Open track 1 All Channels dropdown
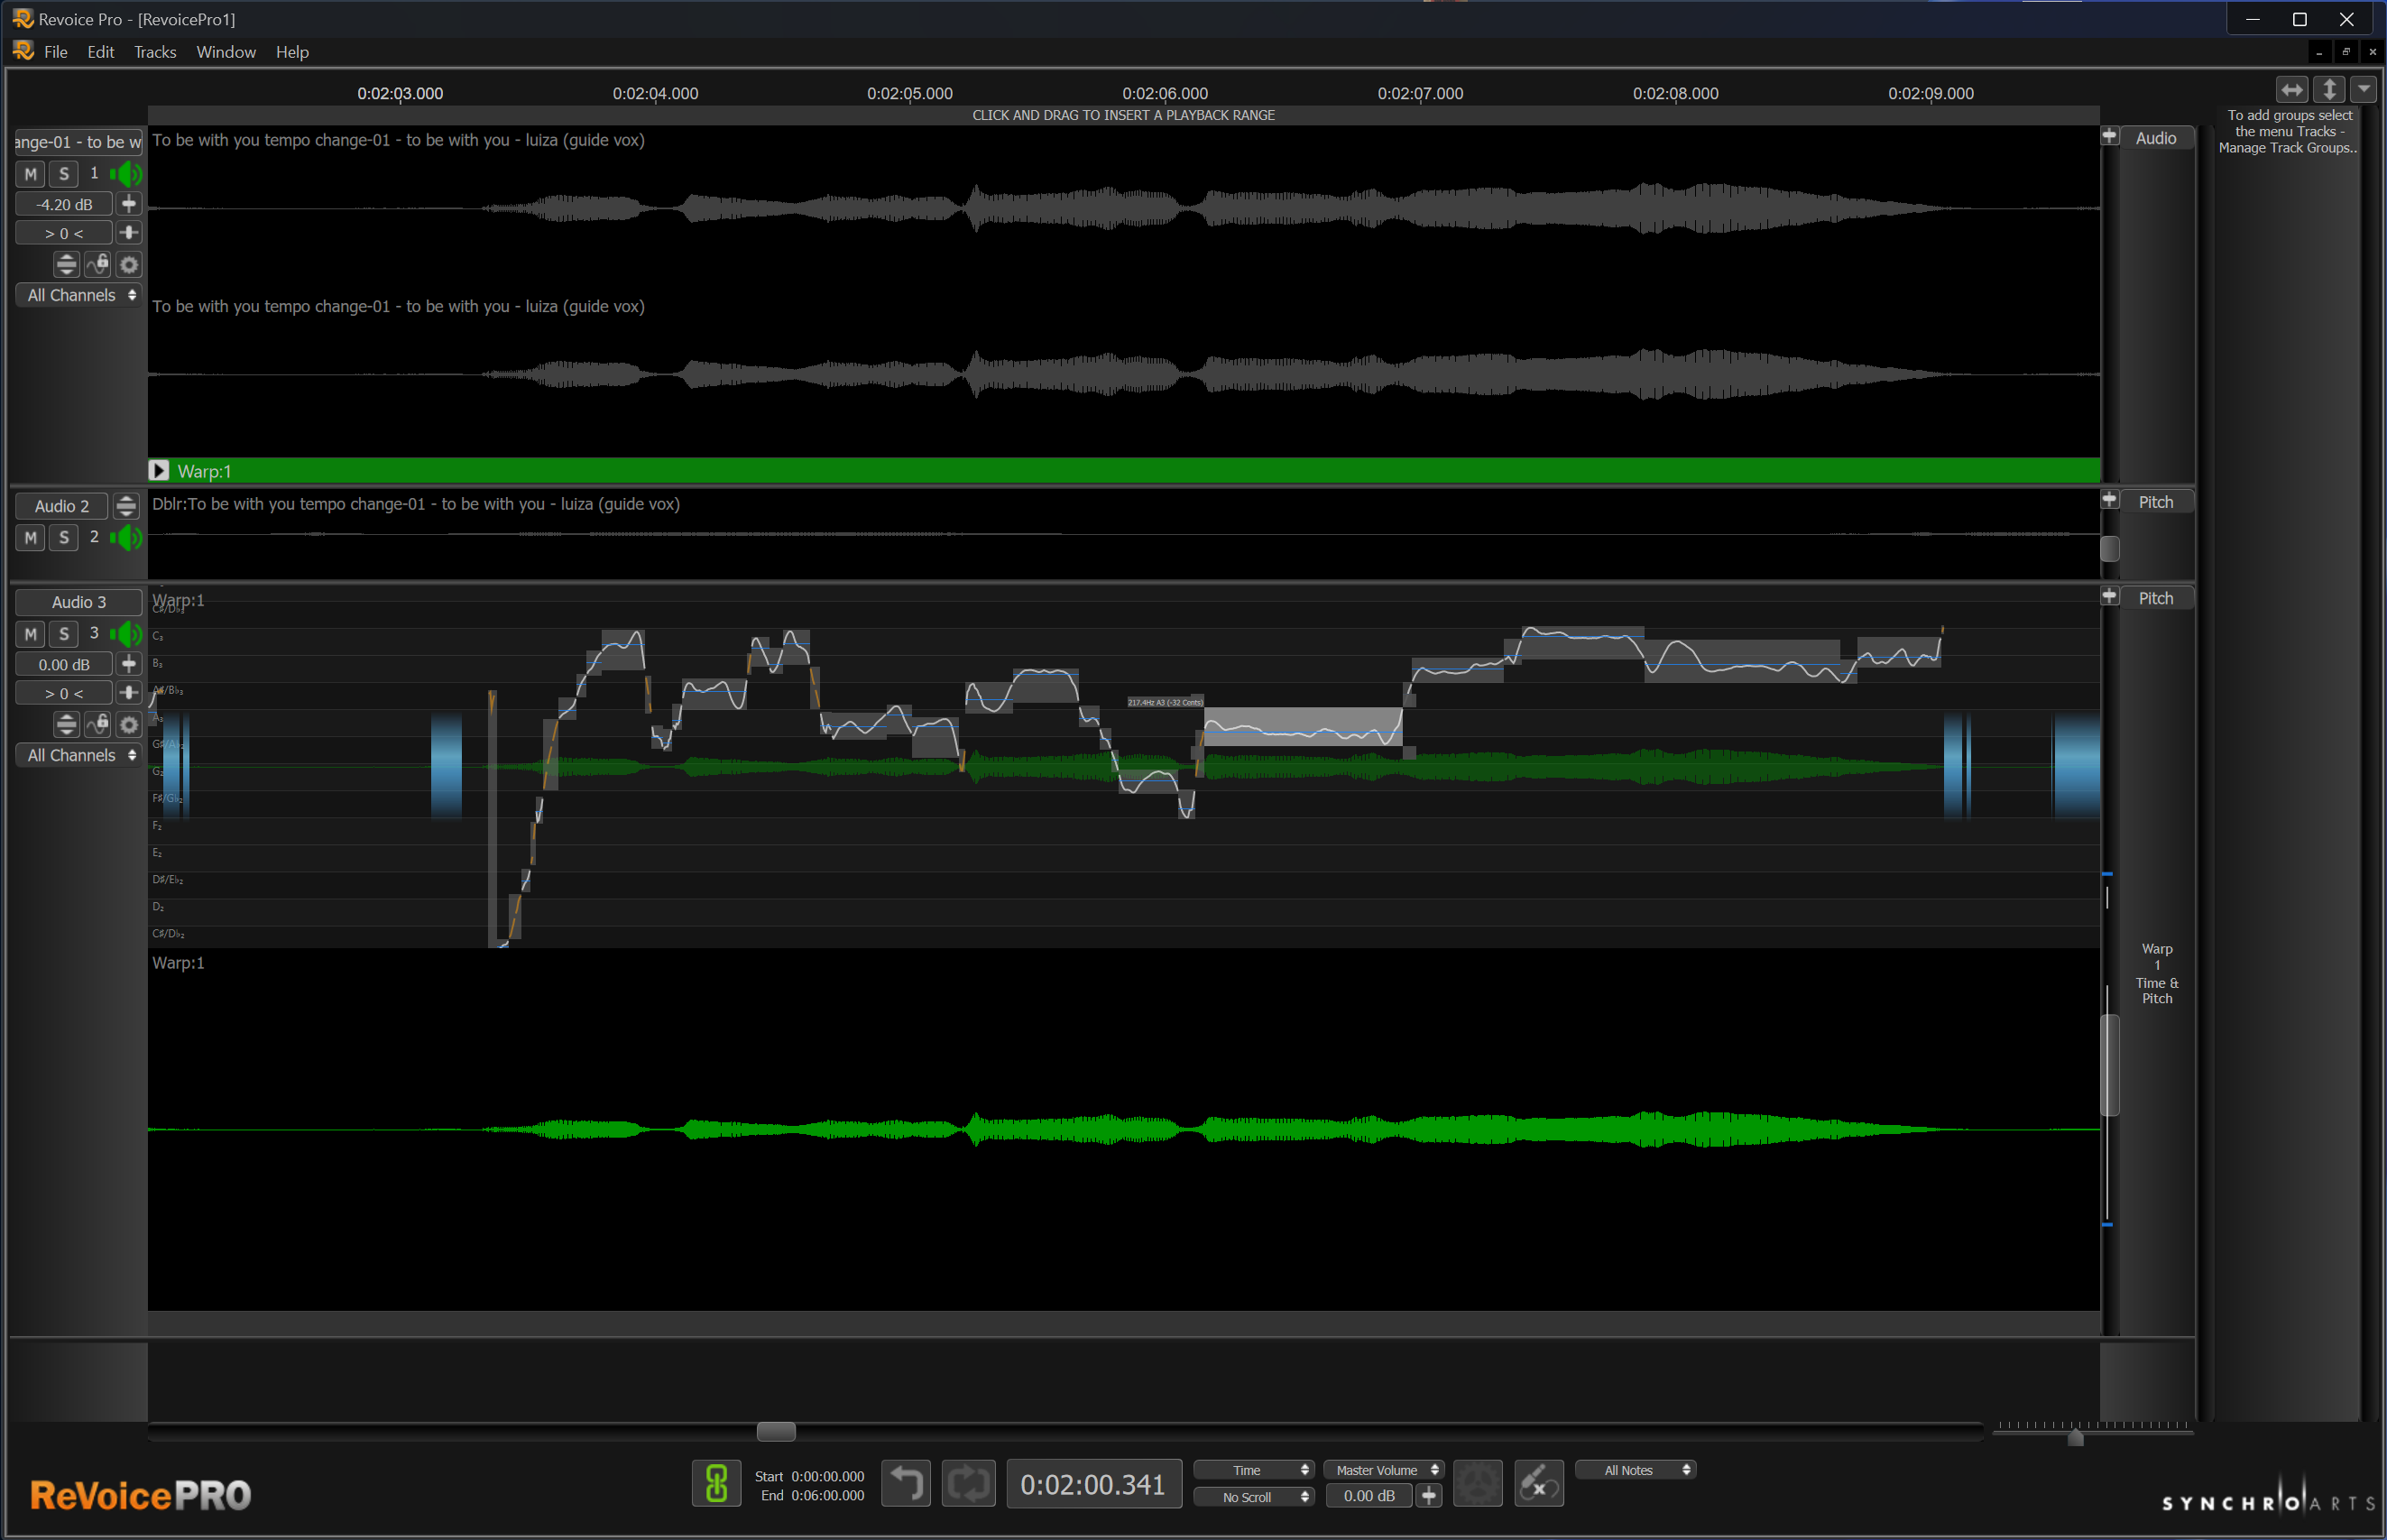The height and width of the screenshot is (1540, 2387). coord(79,295)
